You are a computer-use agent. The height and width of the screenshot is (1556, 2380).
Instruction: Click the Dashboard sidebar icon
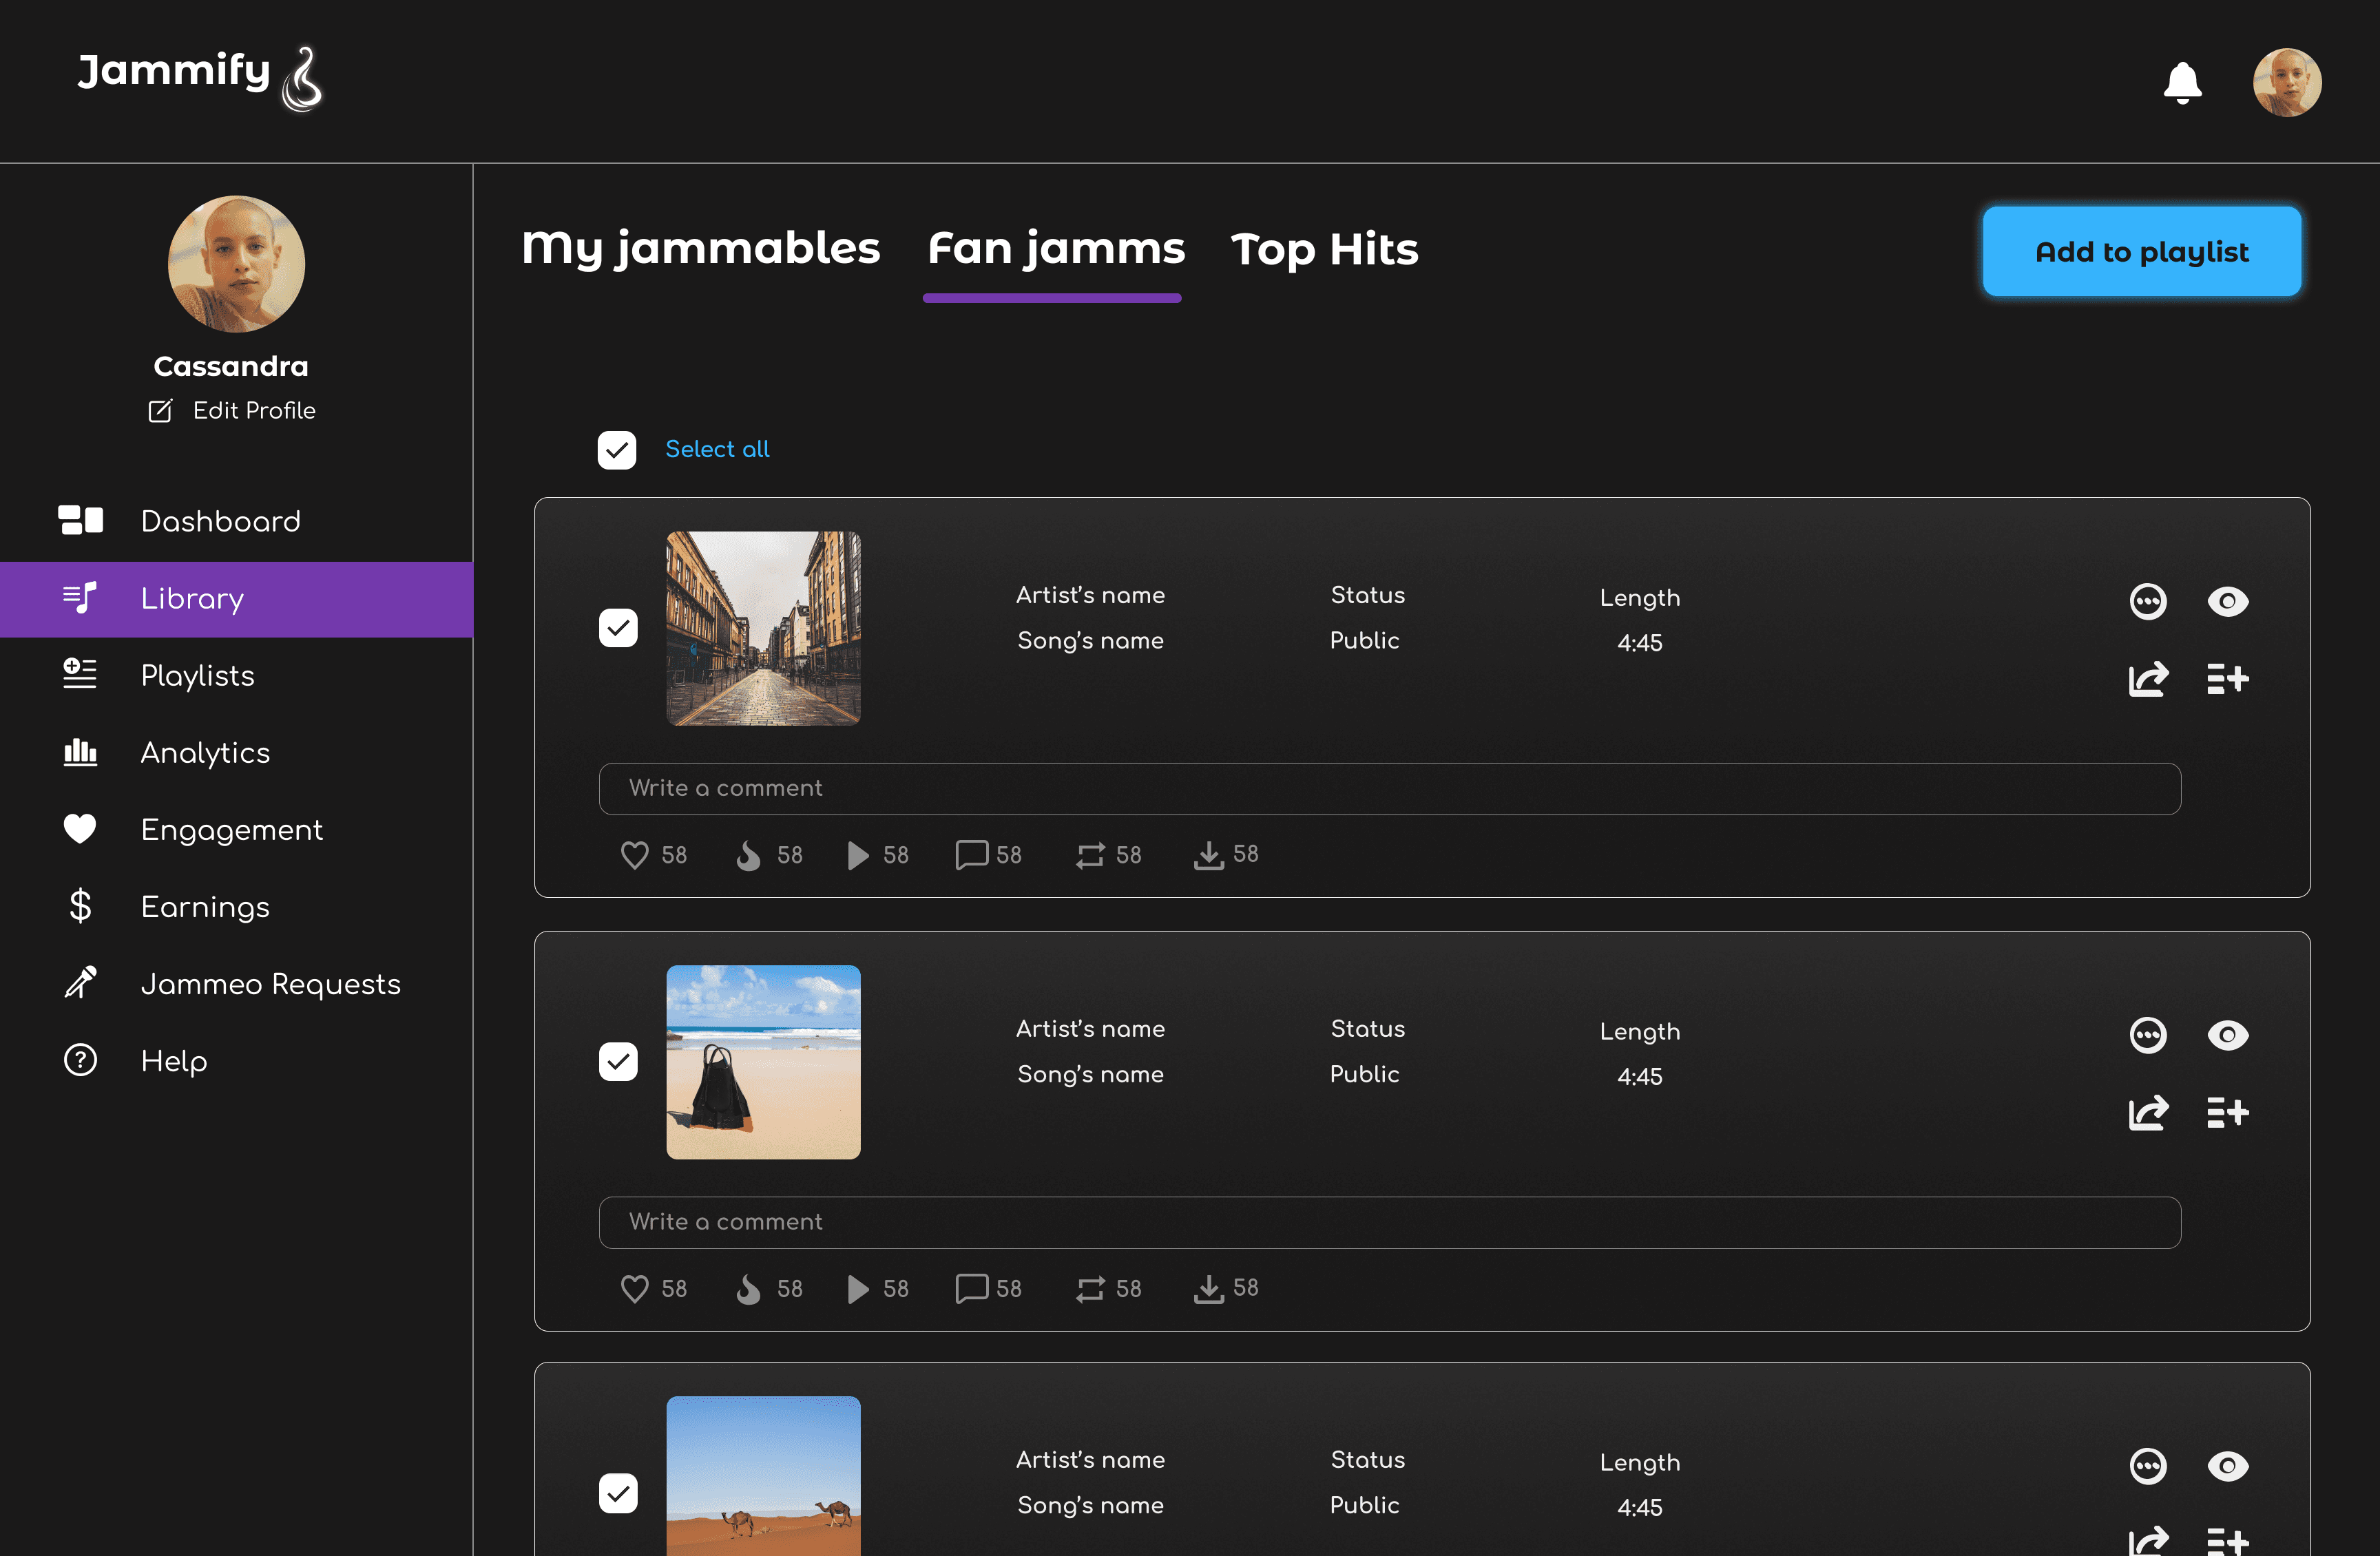[80, 520]
